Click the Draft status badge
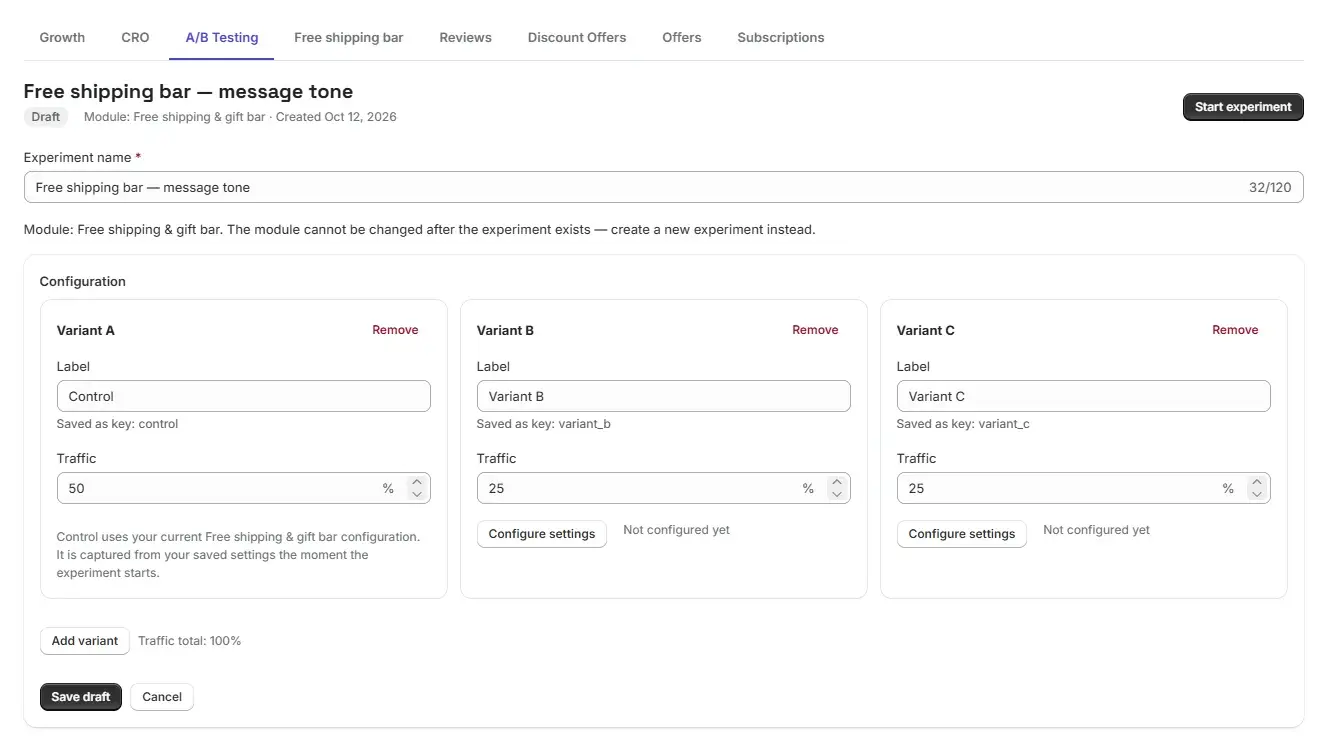 [46, 117]
